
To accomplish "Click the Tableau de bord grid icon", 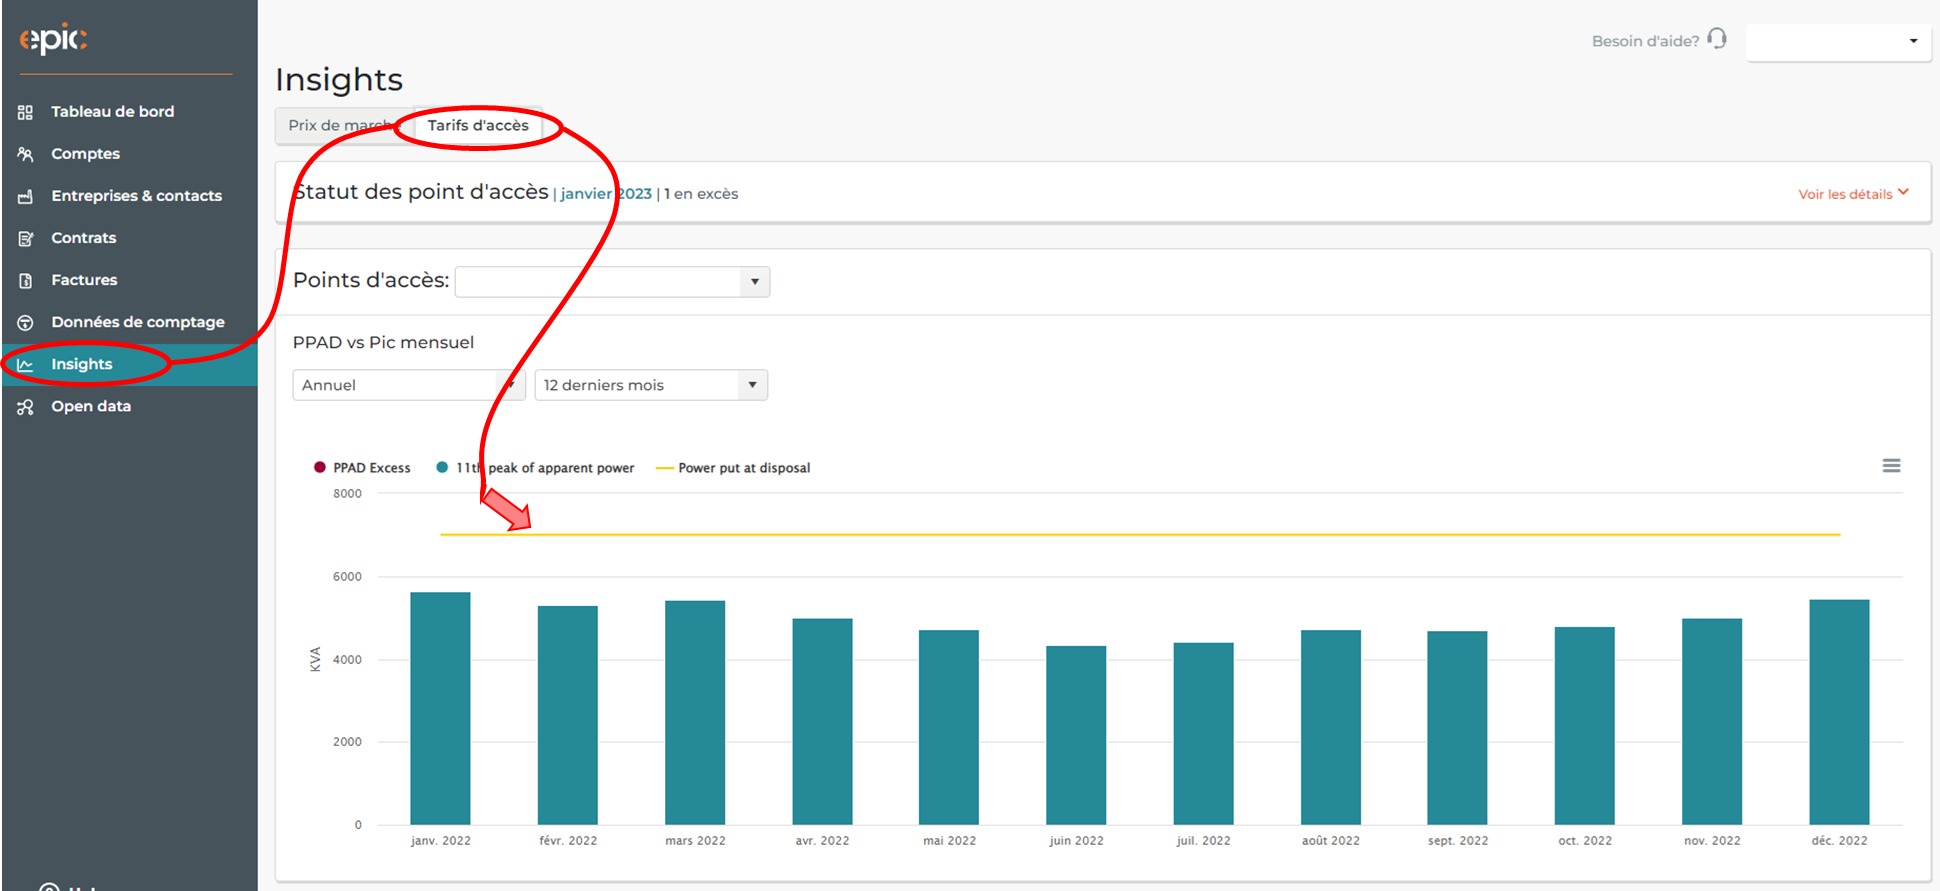I will [25, 112].
